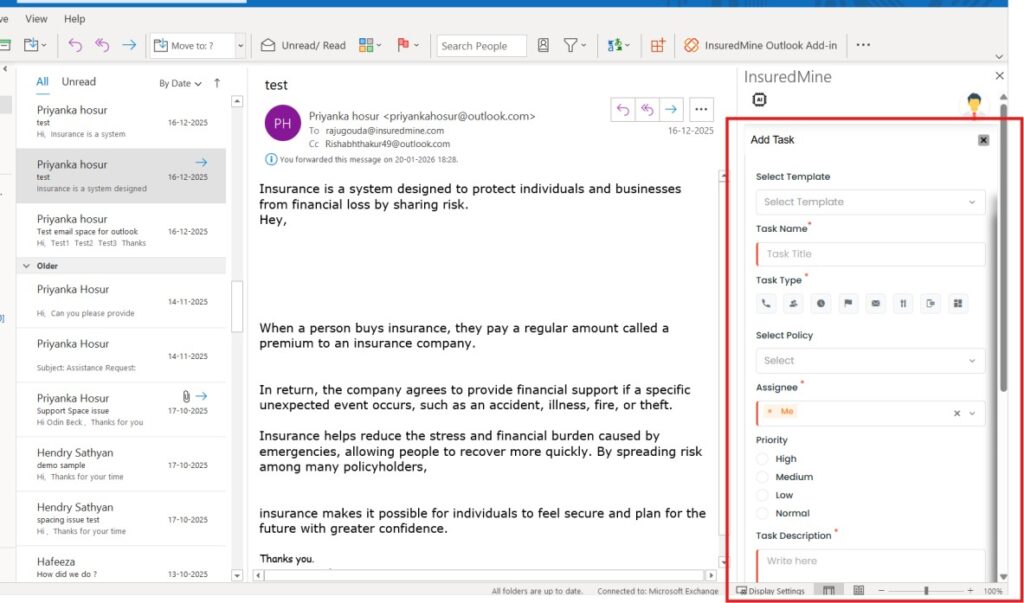Click the red flag follow-up icon

pos(404,45)
